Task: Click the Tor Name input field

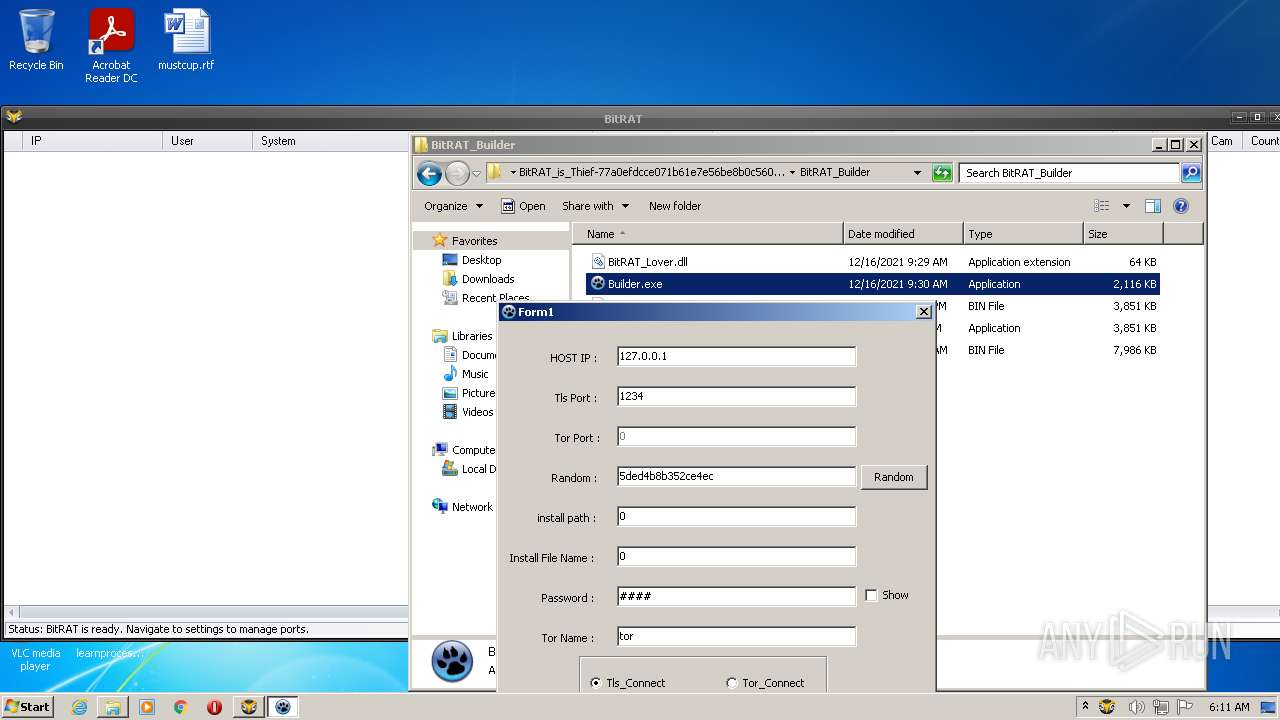Action: coord(737,636)
